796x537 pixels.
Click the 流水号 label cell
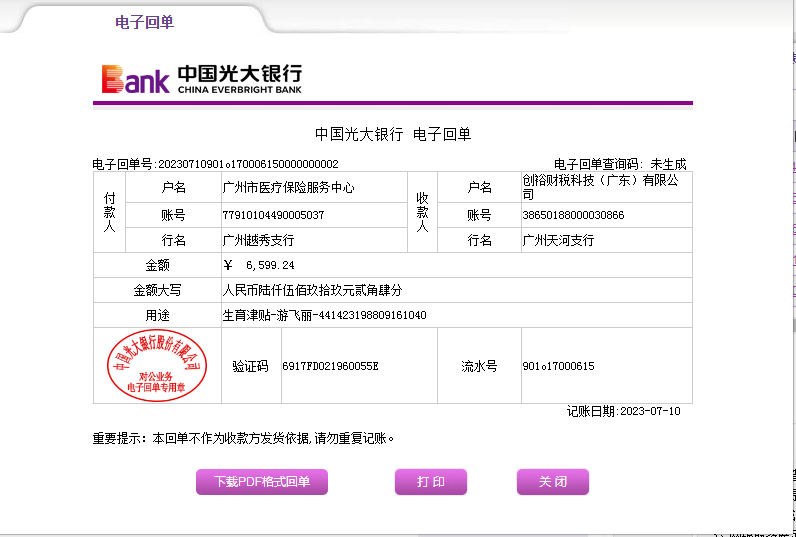pyautogui.click(x=479, y=366)
